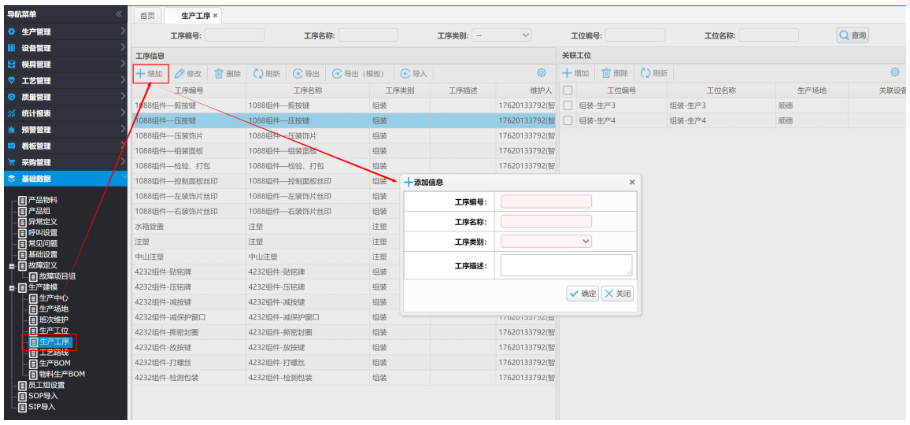Click 确定 in the 添加信息 dialog

(x=581, y=293)
